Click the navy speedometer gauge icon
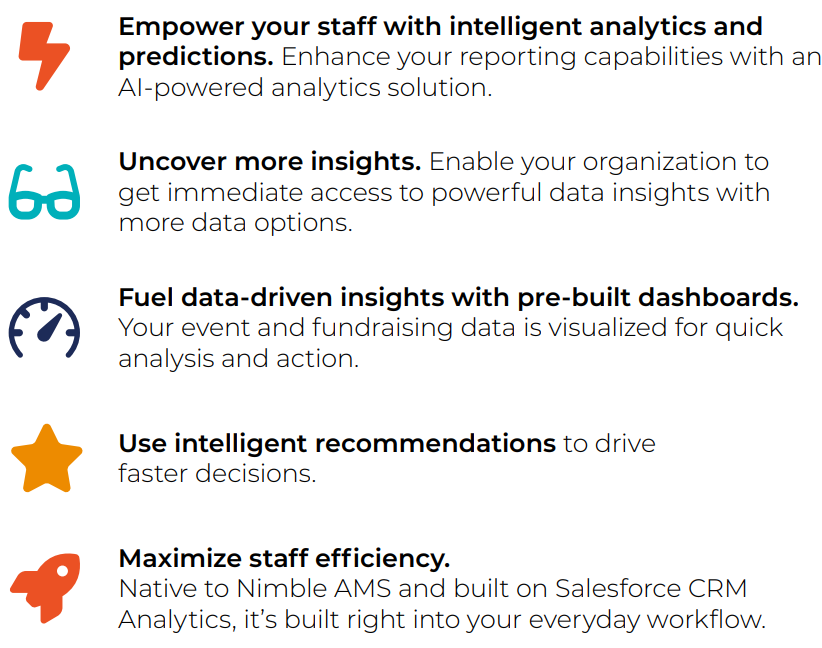822x648 pixels. (x=44, y=328)
